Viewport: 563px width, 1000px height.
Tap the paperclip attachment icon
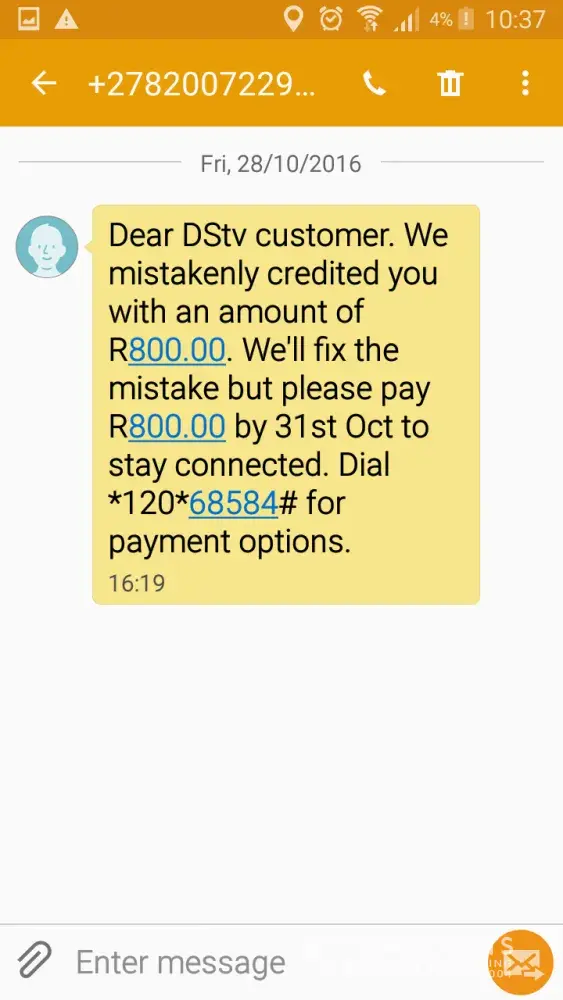click(x=34, y=960)
